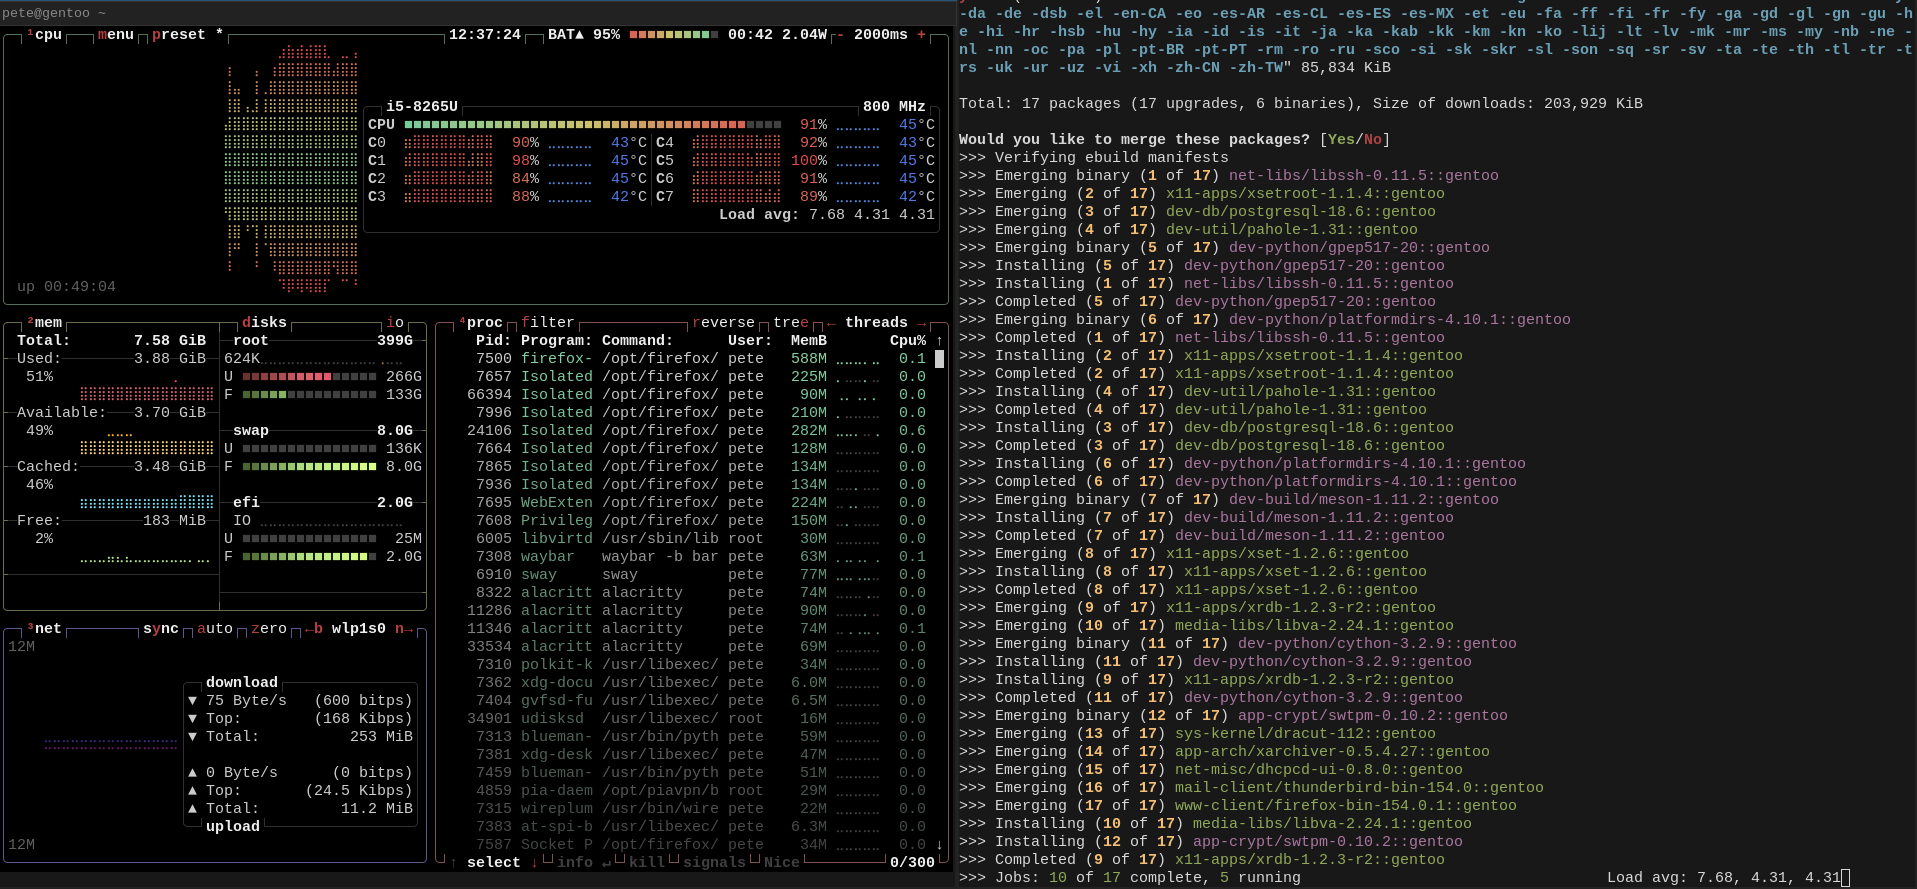1917x889 pixels.
Task: Toggle the net box label
Action: point(44,629)
